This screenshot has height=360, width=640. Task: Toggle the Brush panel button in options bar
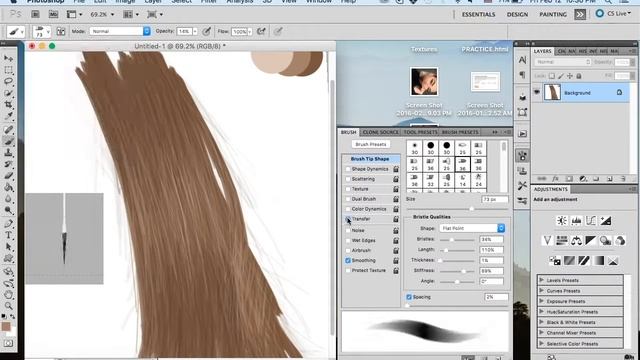click(61, 31)
